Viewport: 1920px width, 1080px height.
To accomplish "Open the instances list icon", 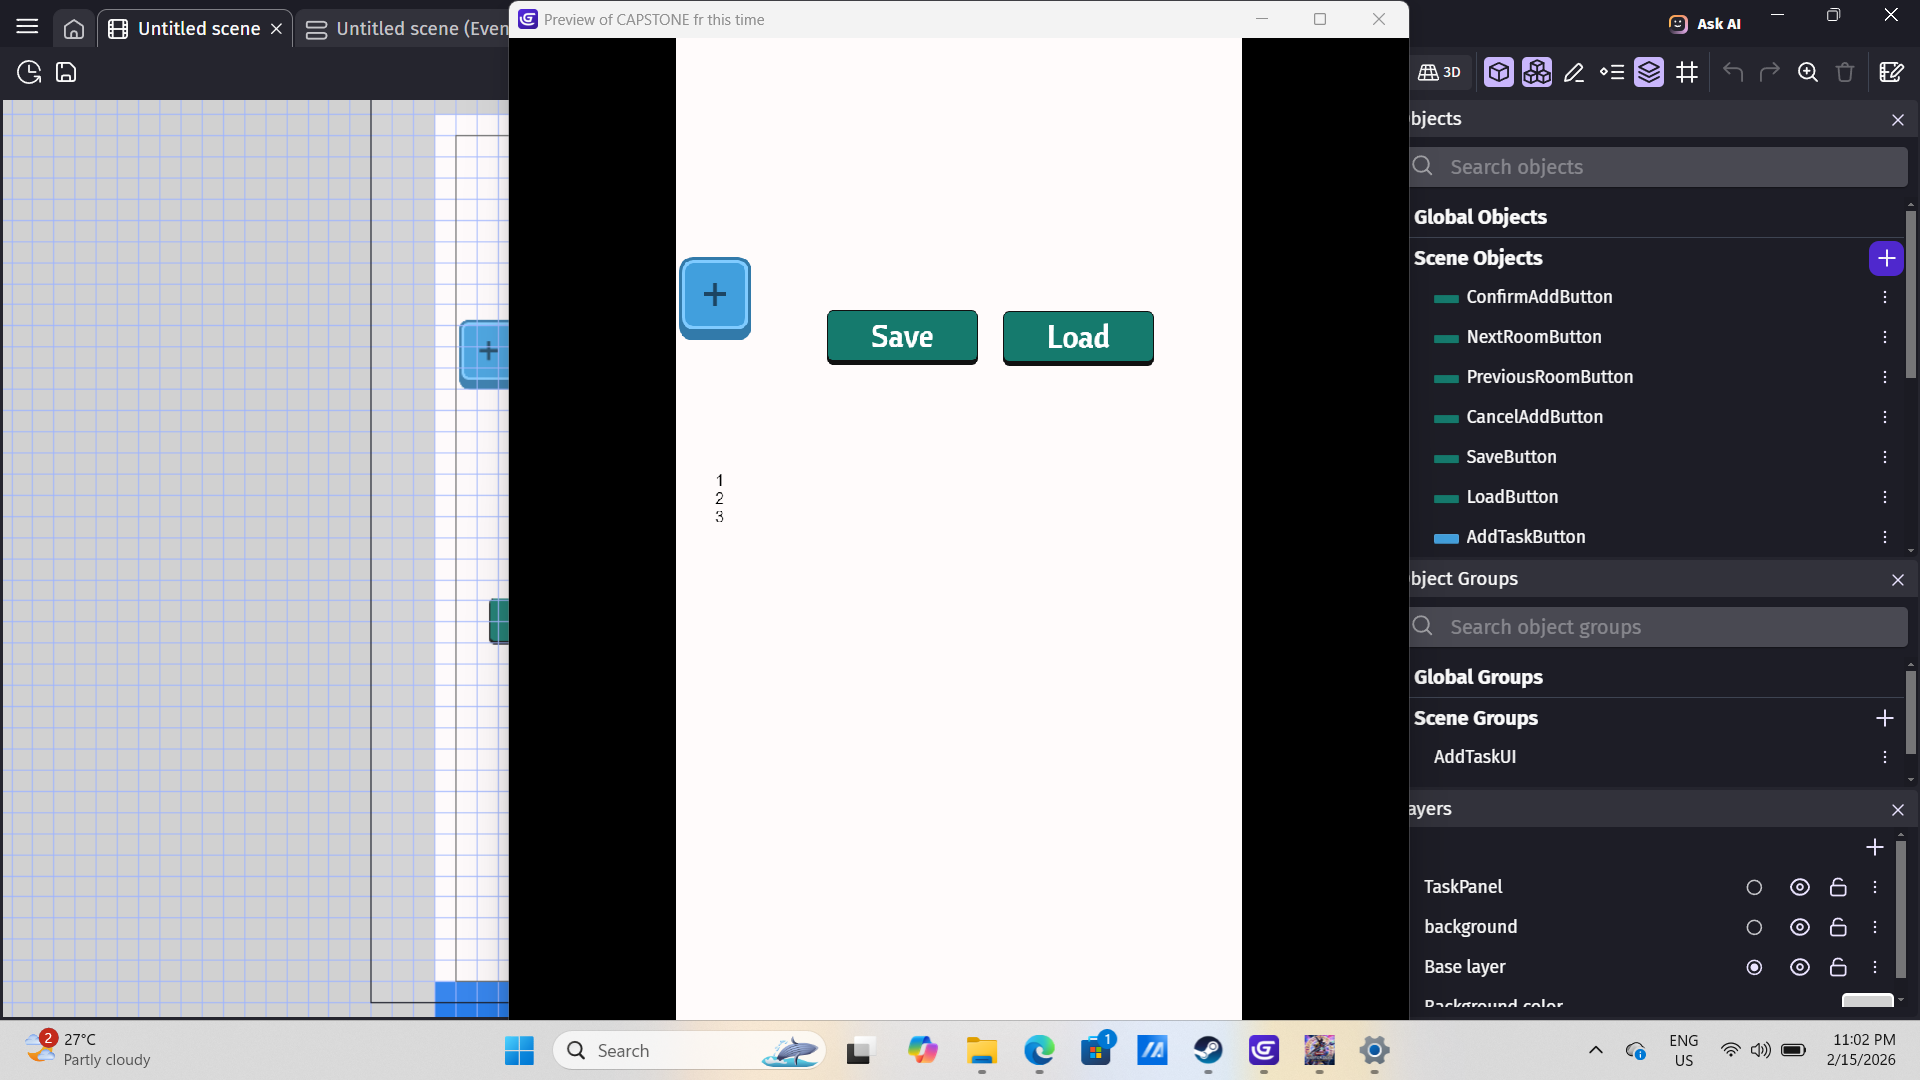I will coord(1612,72).
